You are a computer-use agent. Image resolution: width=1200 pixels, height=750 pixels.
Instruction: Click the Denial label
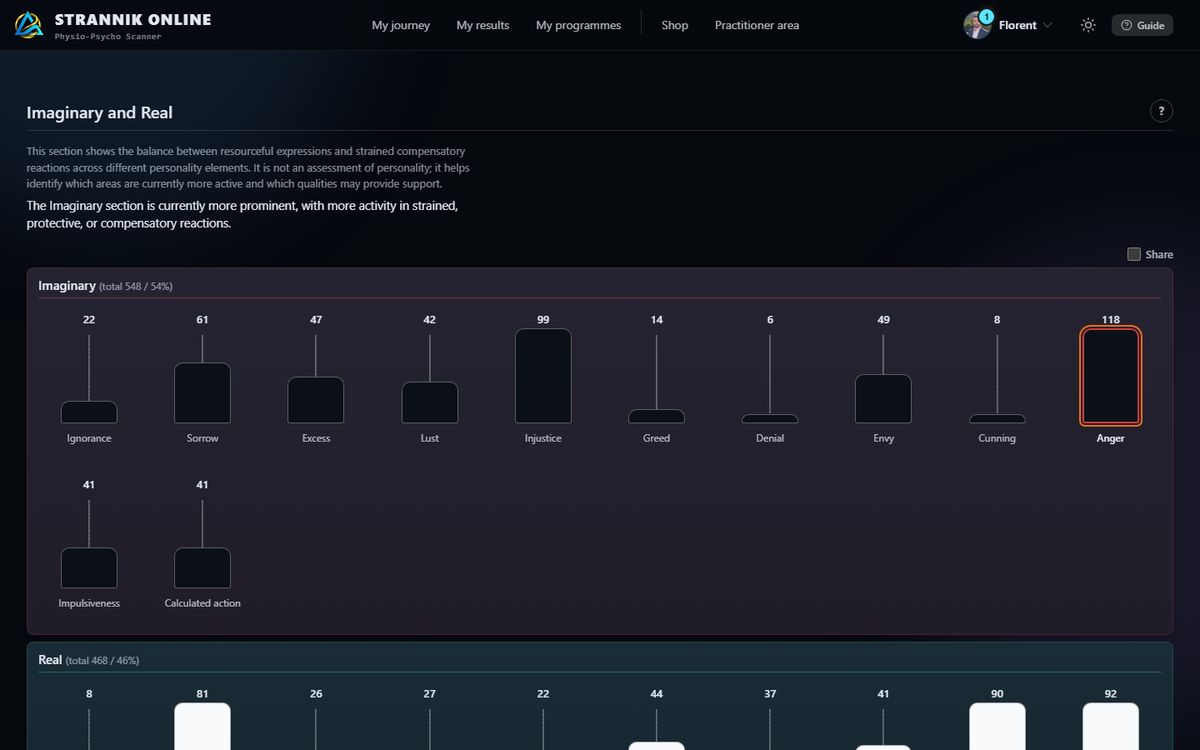(x=770, y=438)
